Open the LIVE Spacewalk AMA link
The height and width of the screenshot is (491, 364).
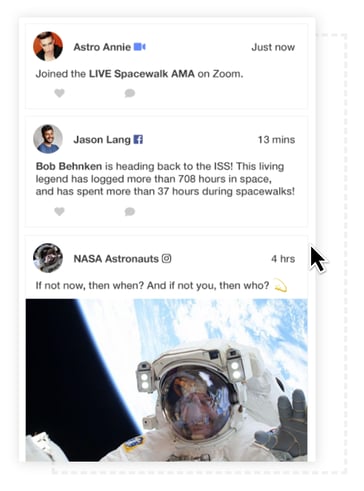coord(142,74)
